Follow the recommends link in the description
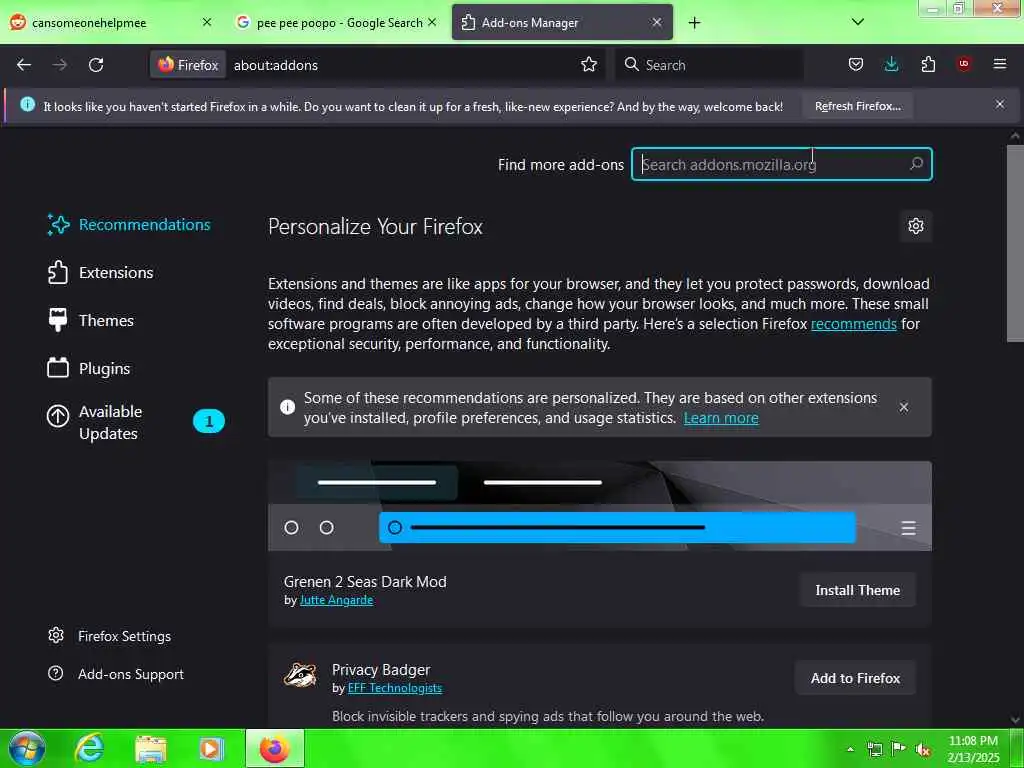This screenshot has height=768, width=1024. click(854, 324)
